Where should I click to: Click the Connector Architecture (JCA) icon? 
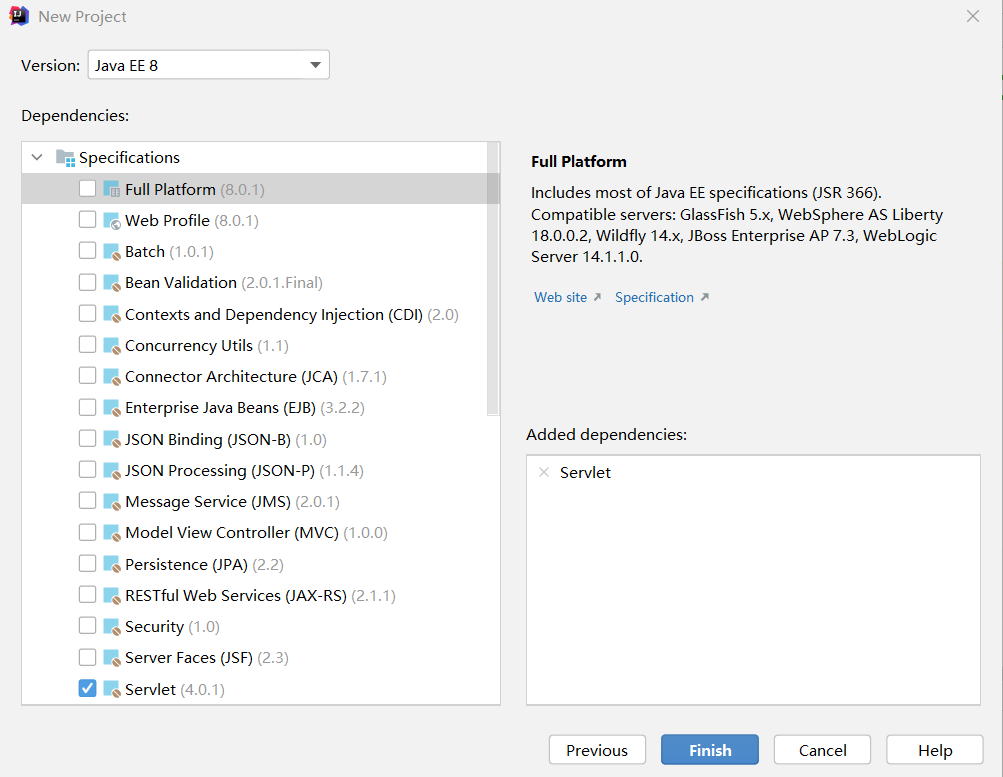[x=112, y=377]
